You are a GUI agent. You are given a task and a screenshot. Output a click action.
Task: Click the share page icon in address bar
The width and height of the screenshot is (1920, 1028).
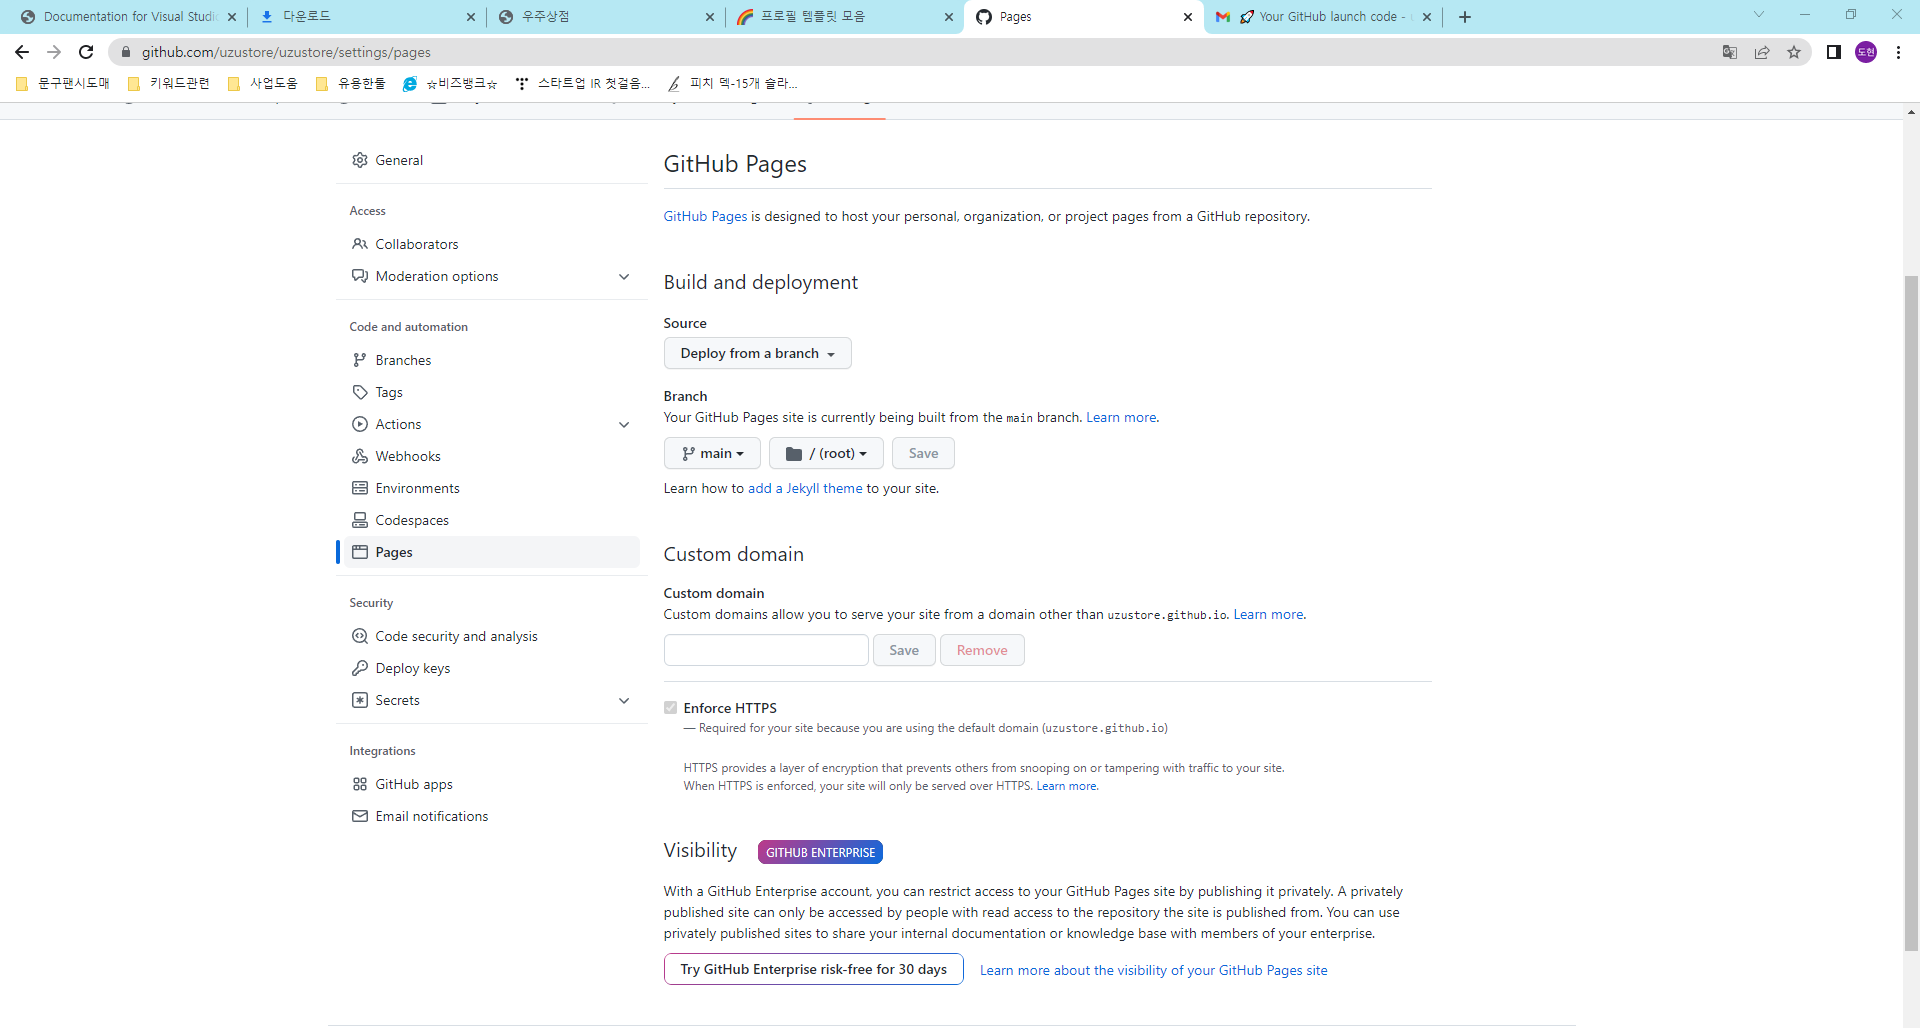point(1762,52)
